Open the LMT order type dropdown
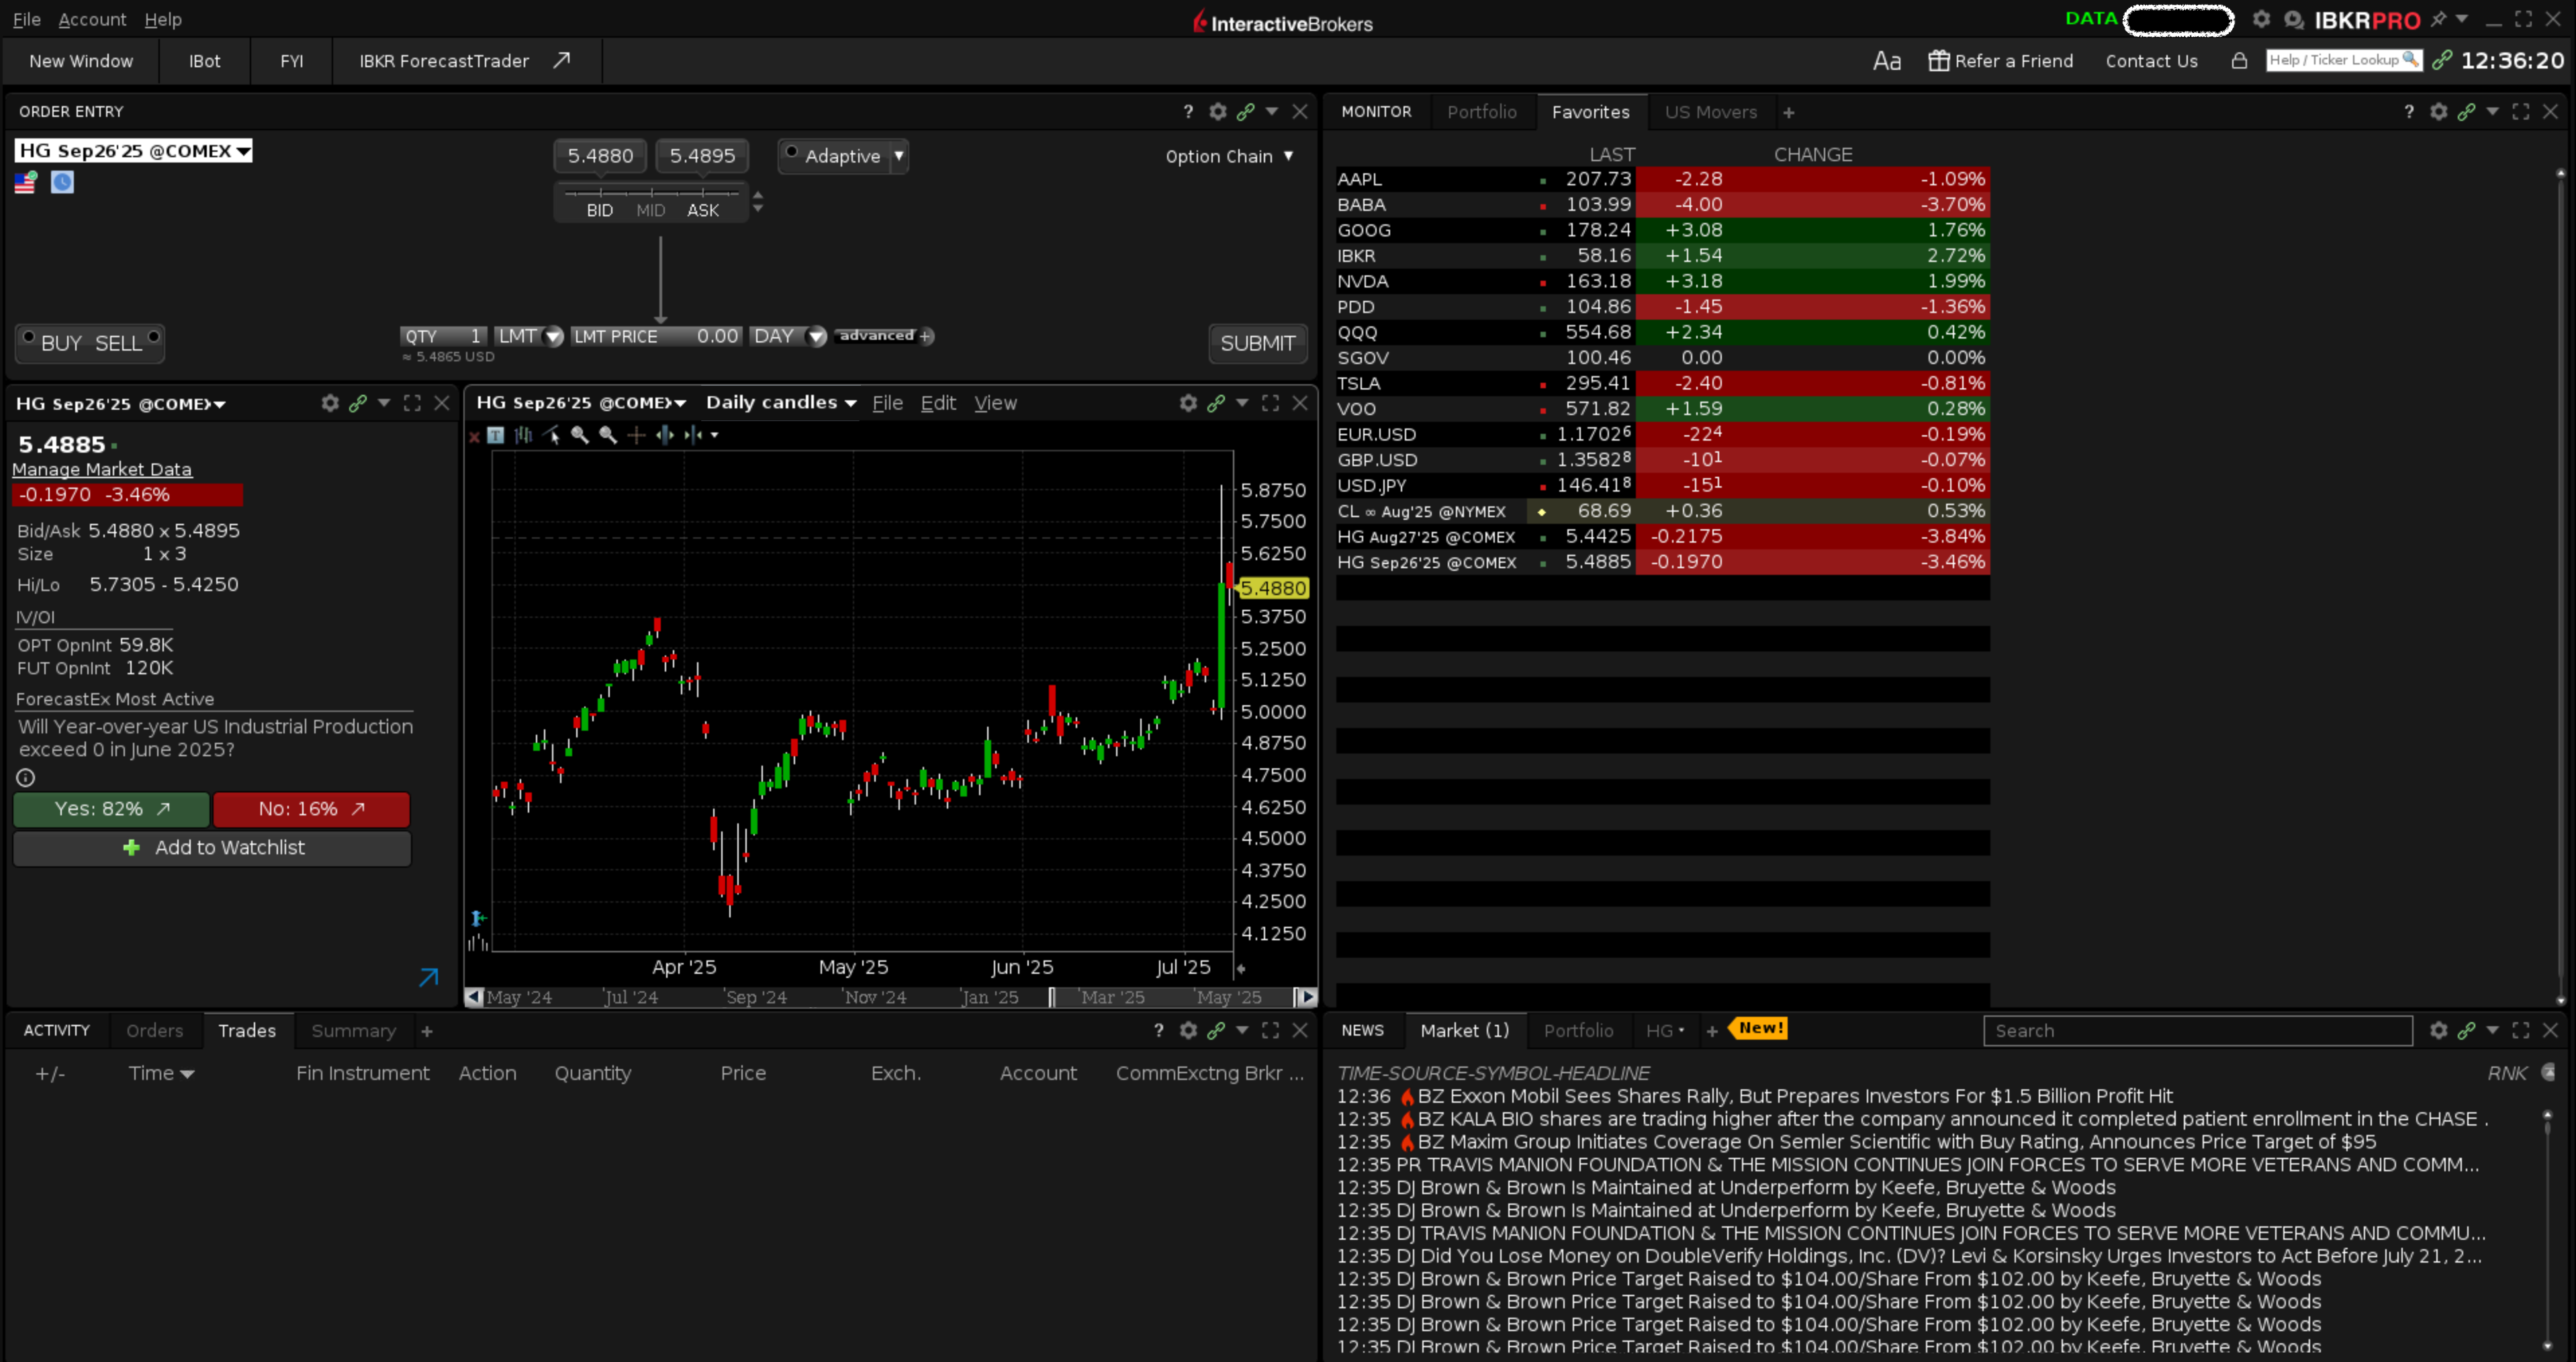The image size is (2576, 1362). coord(553,337)
